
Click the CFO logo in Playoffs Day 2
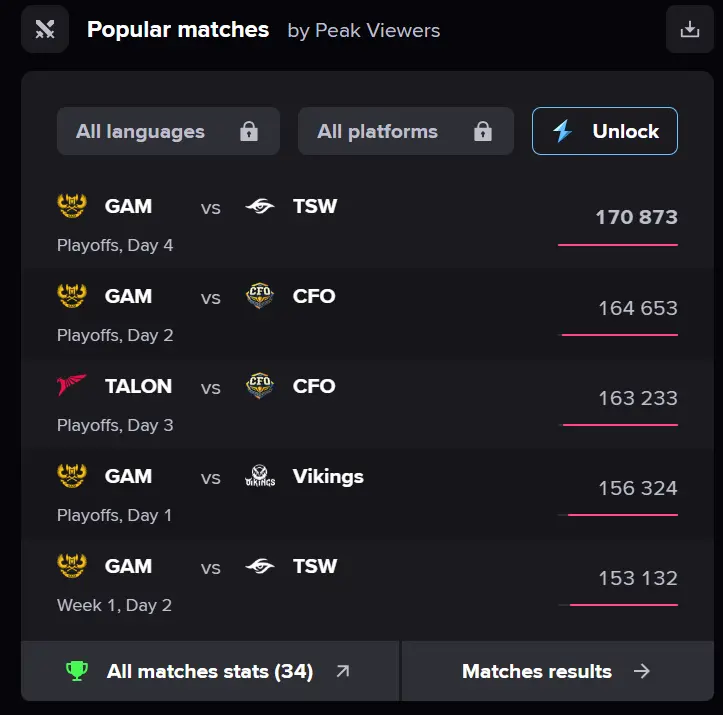[260, 295]
